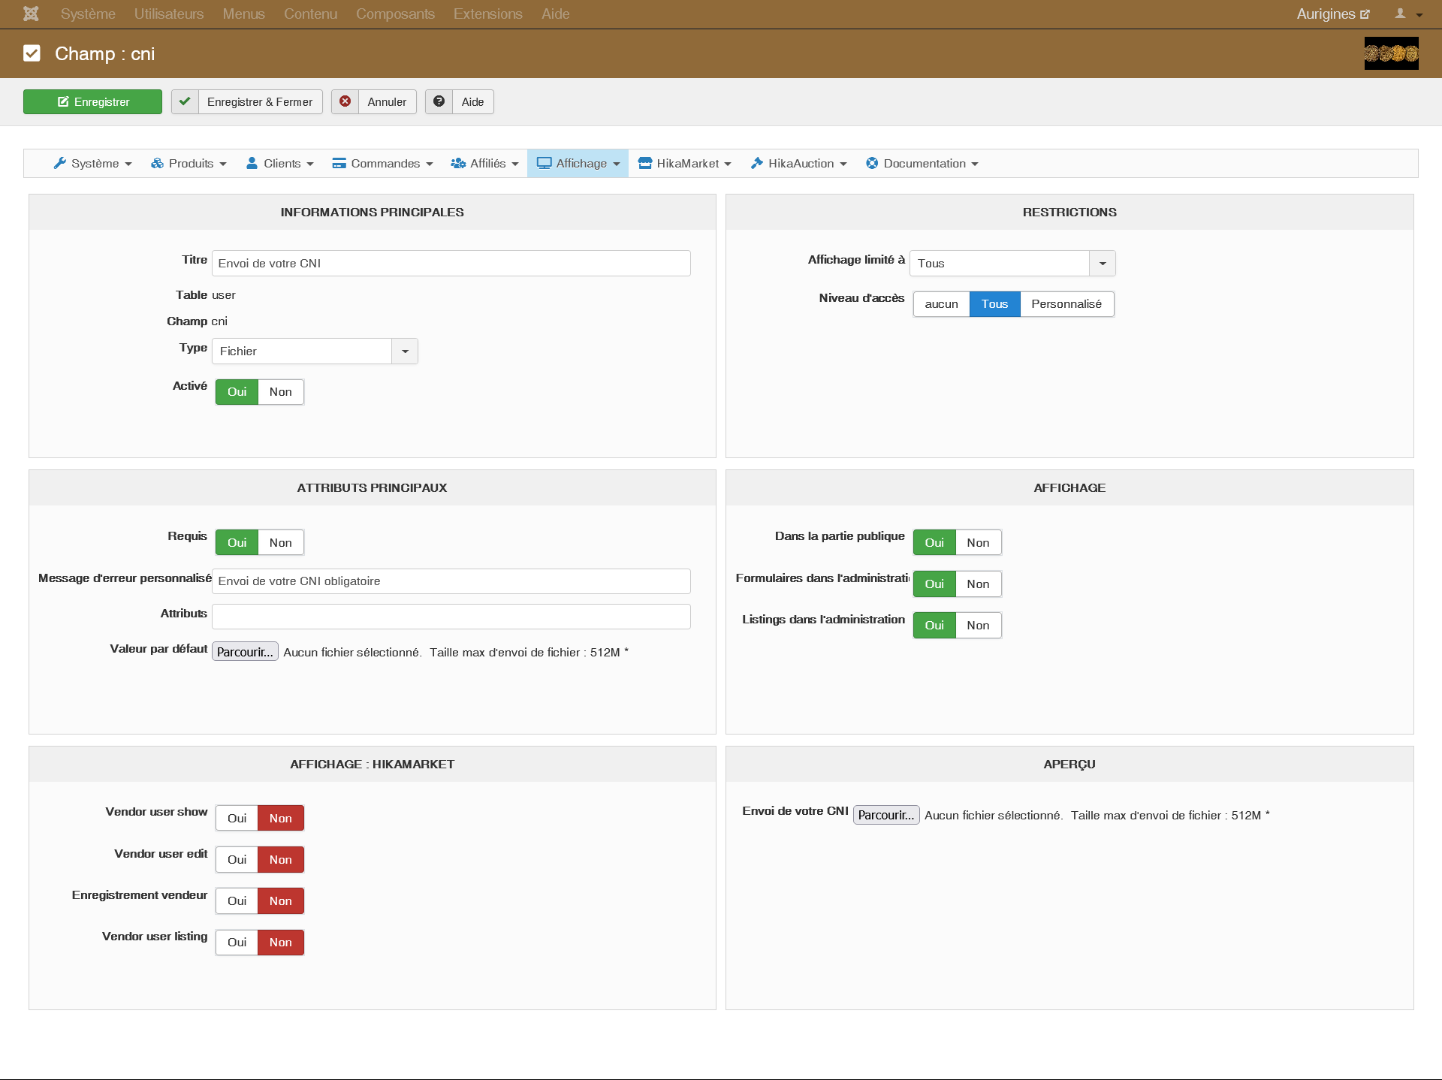Click the Titre input field
The image size is (1442, 1080).
(451, 263)
